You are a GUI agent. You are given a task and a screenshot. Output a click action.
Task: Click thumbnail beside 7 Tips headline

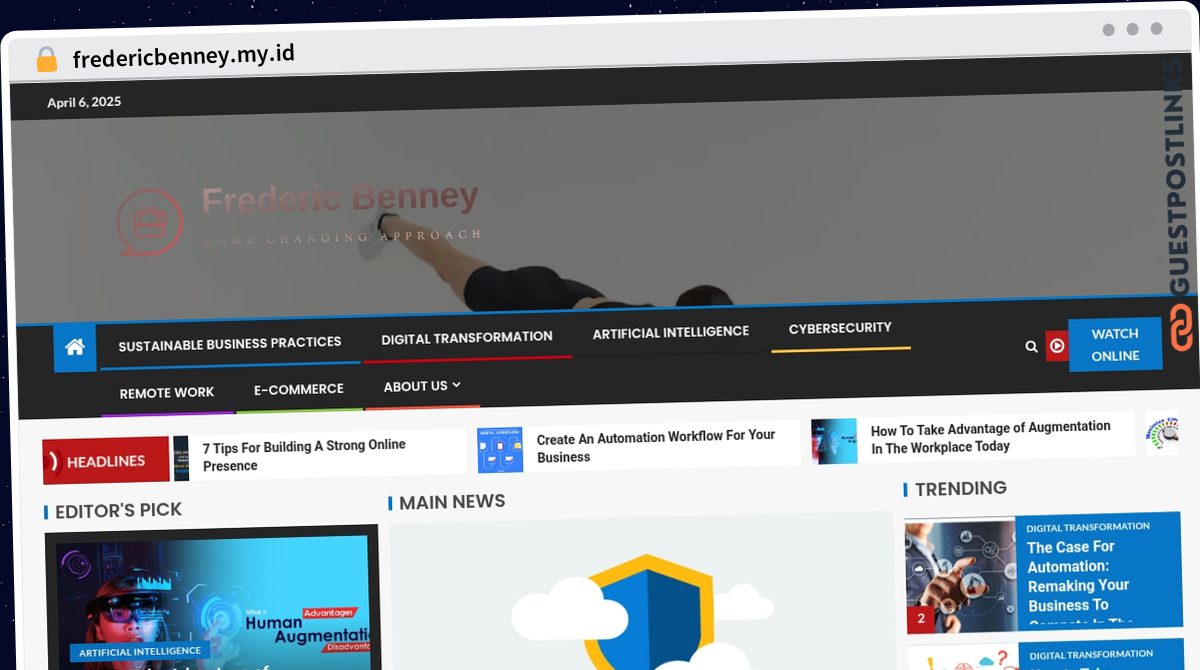pyautogui.click(x=181, y=458)
